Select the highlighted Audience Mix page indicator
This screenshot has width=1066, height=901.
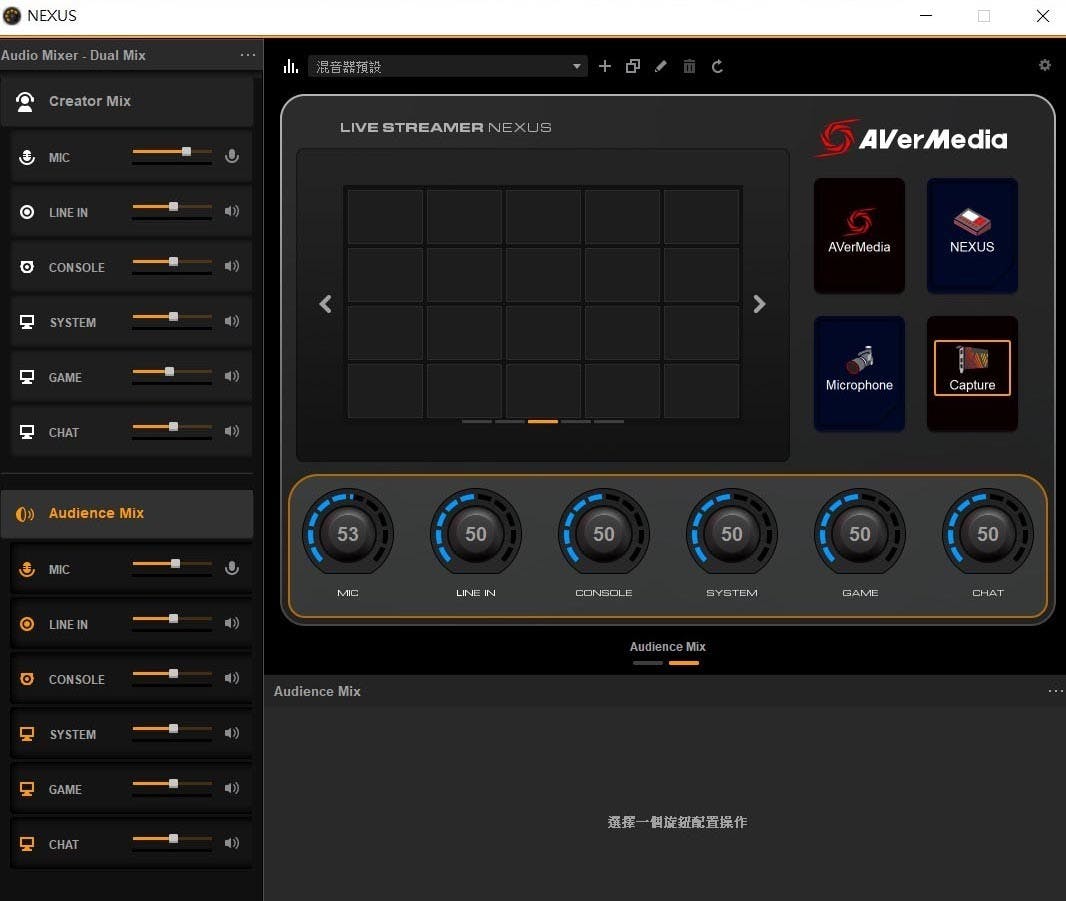pos(684,662)
